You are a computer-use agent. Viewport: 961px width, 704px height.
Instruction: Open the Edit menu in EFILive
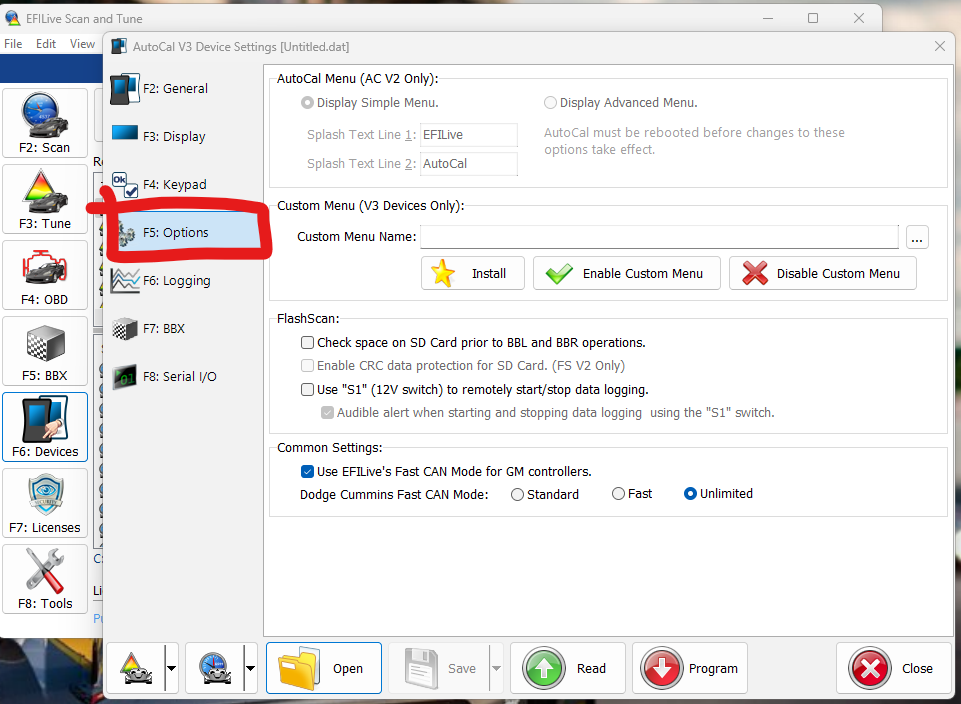click(x=46, y=44)
